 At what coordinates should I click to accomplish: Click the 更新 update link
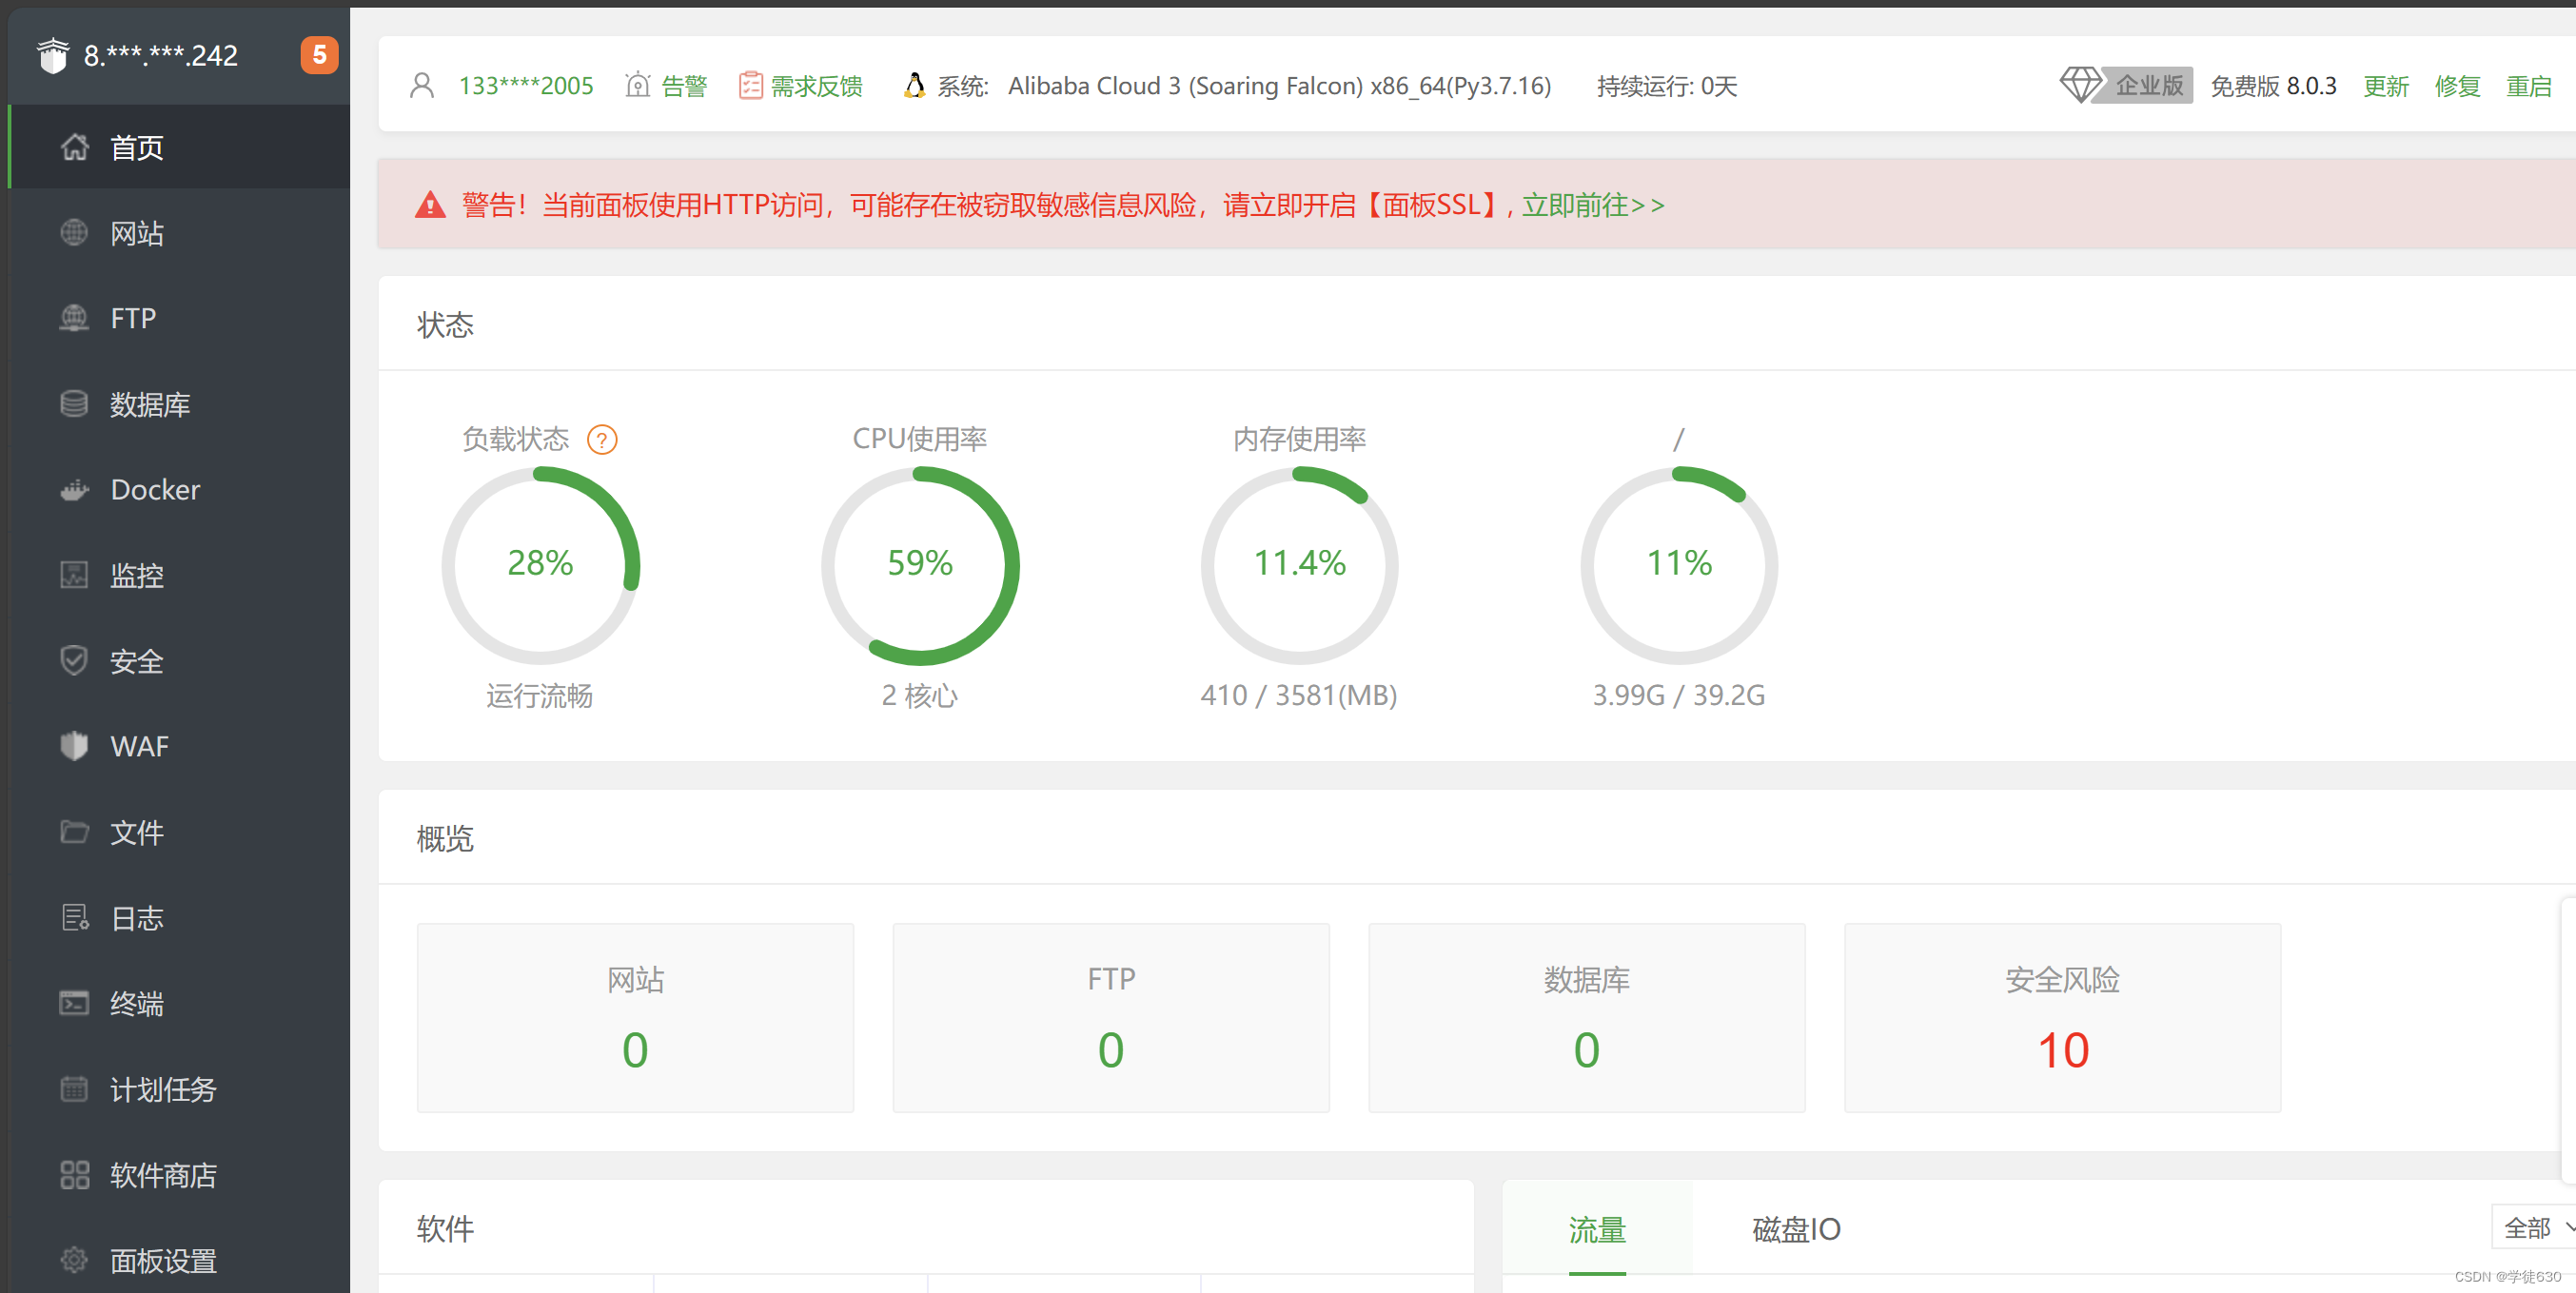click(2386, 86)
